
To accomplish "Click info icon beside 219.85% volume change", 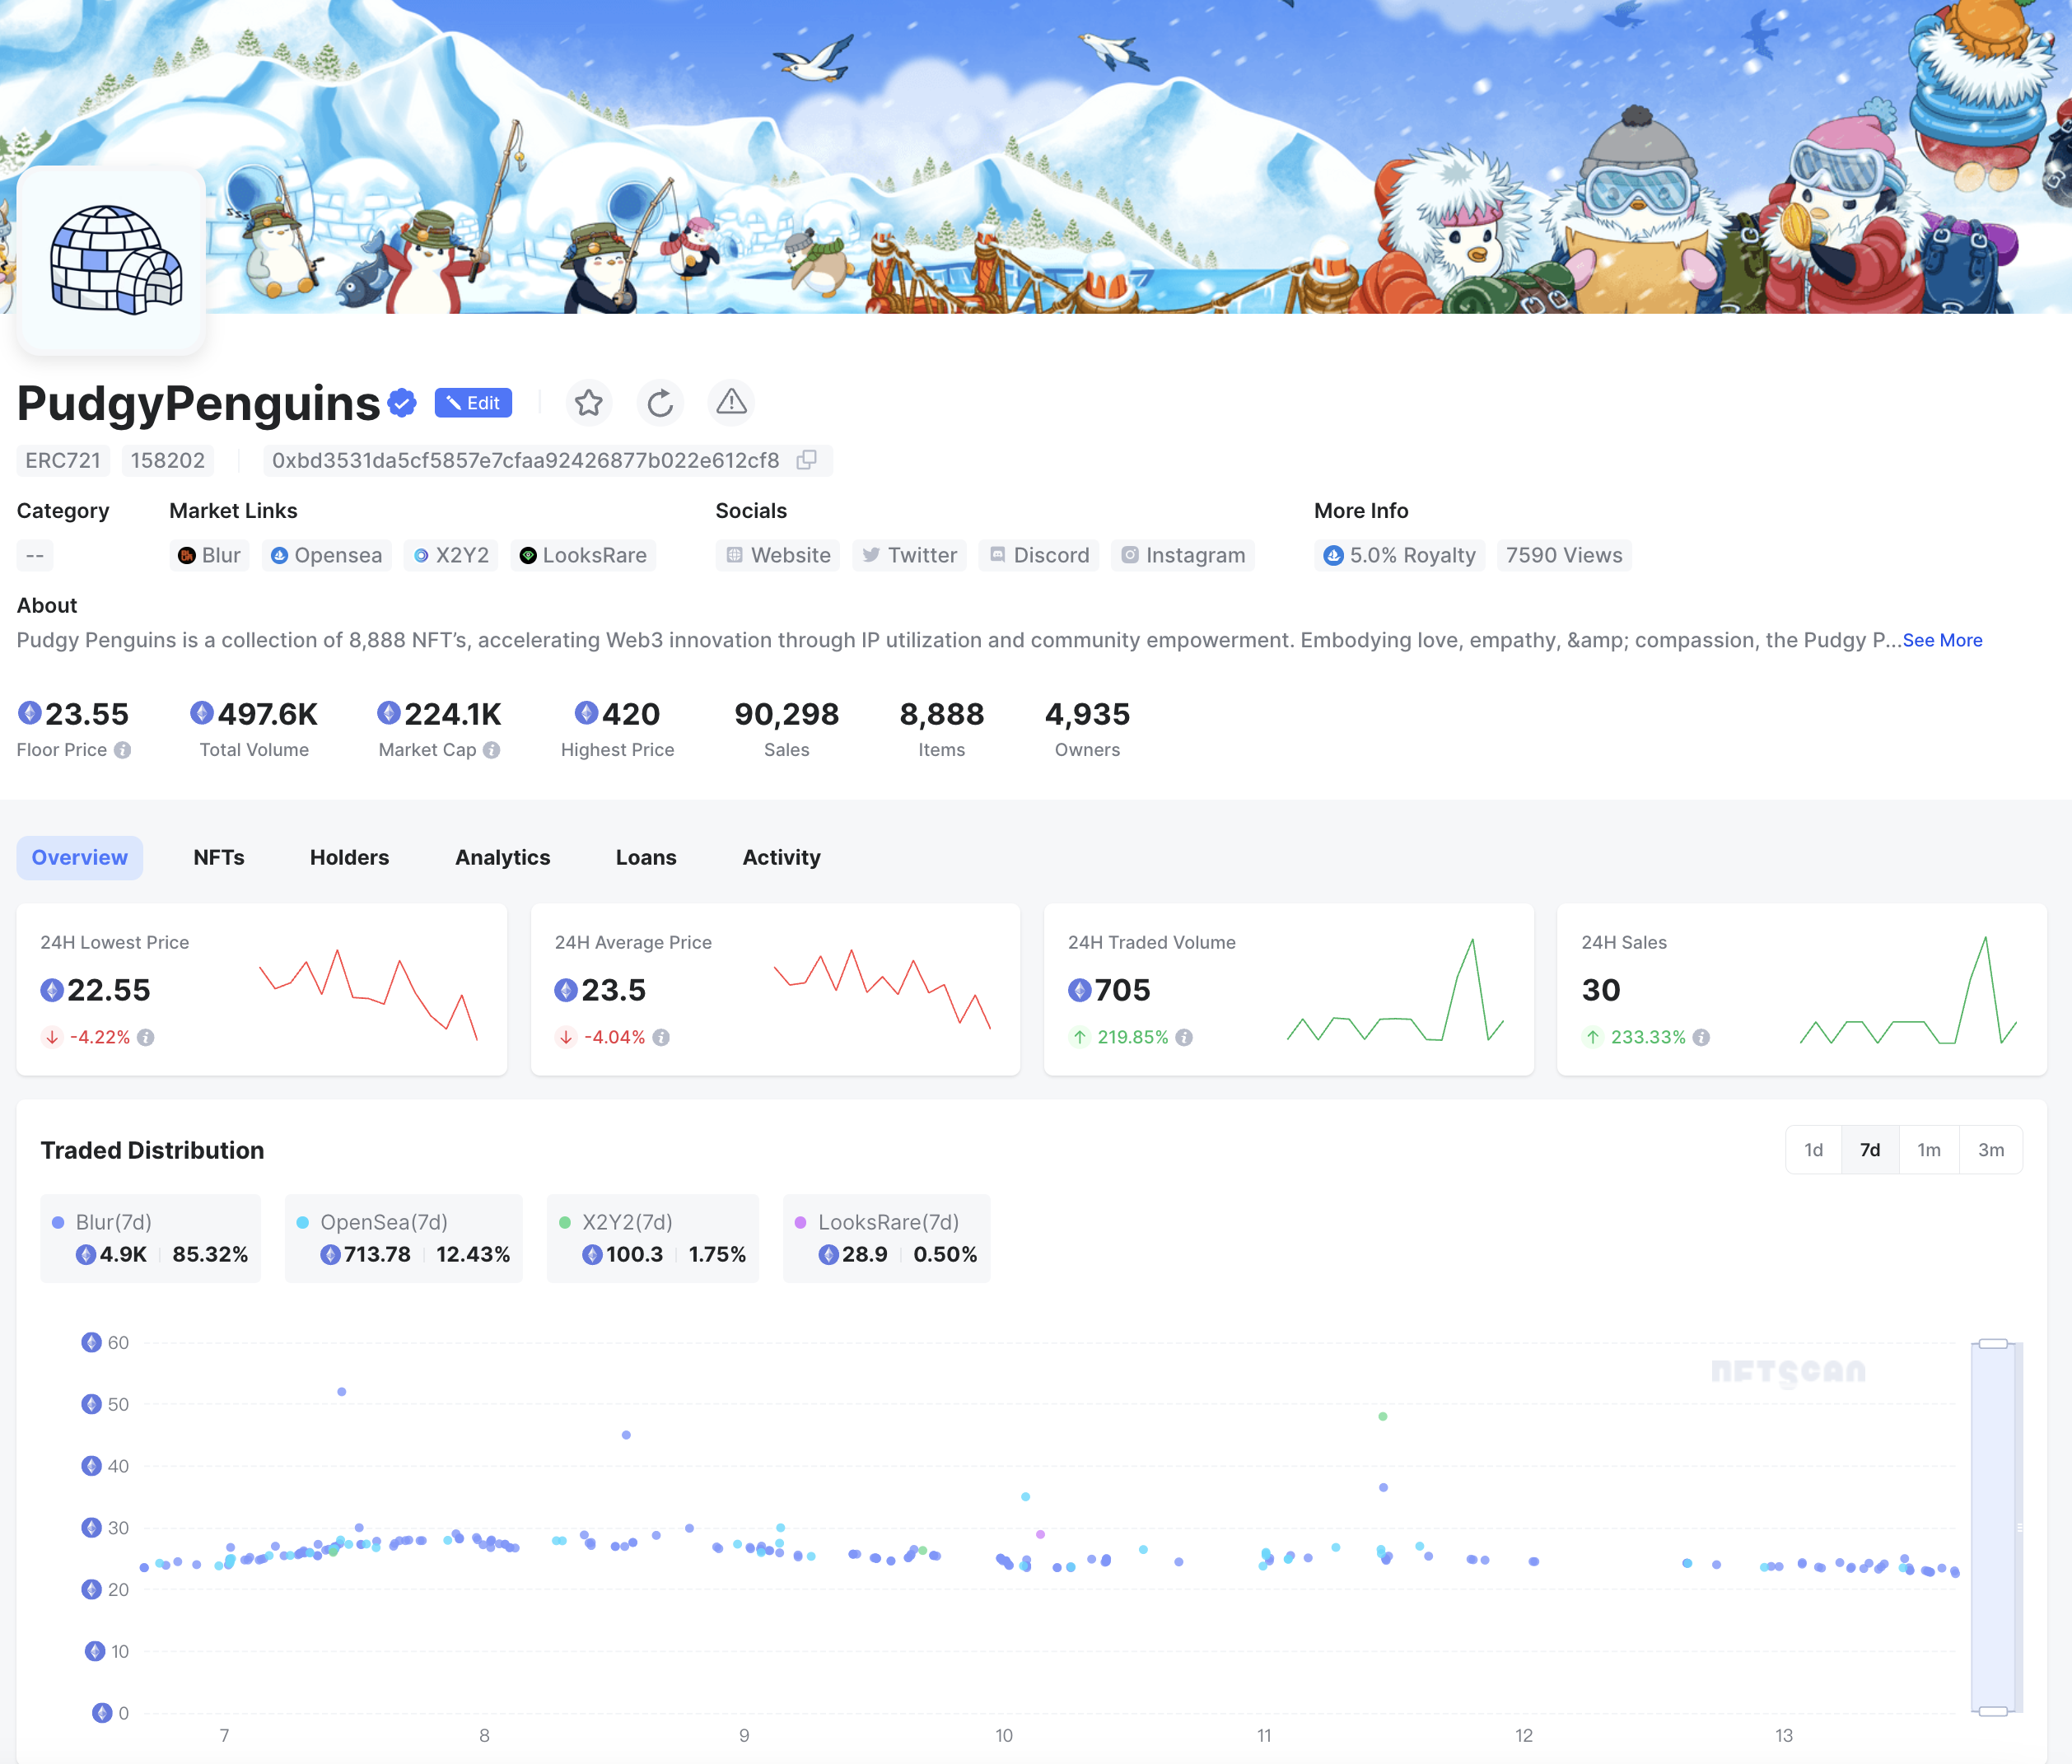I will tap(1184, 1037).
